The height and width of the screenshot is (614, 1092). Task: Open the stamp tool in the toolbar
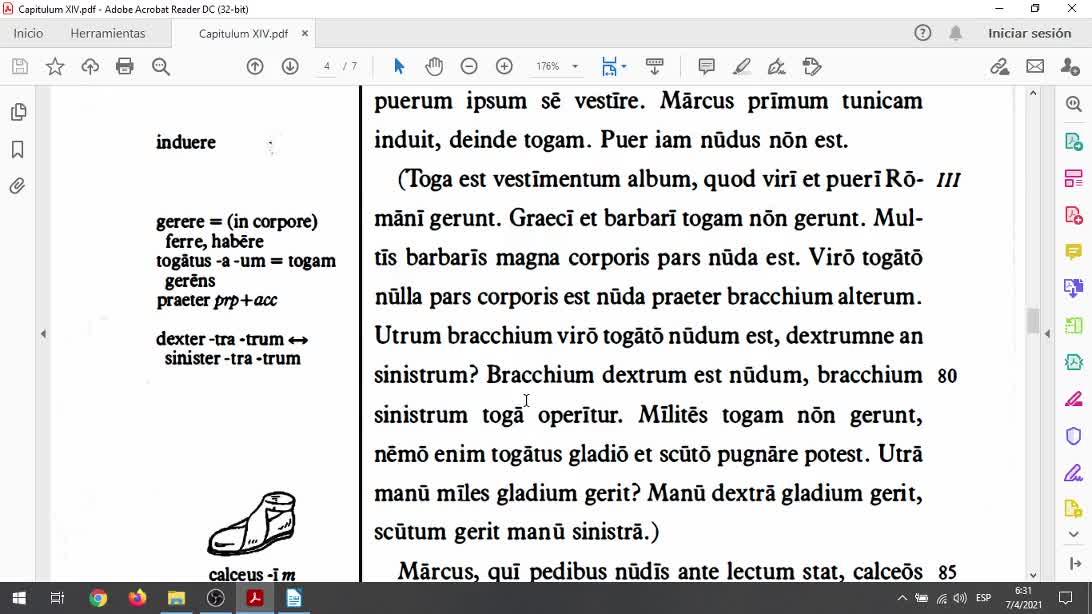coord(812,66)
